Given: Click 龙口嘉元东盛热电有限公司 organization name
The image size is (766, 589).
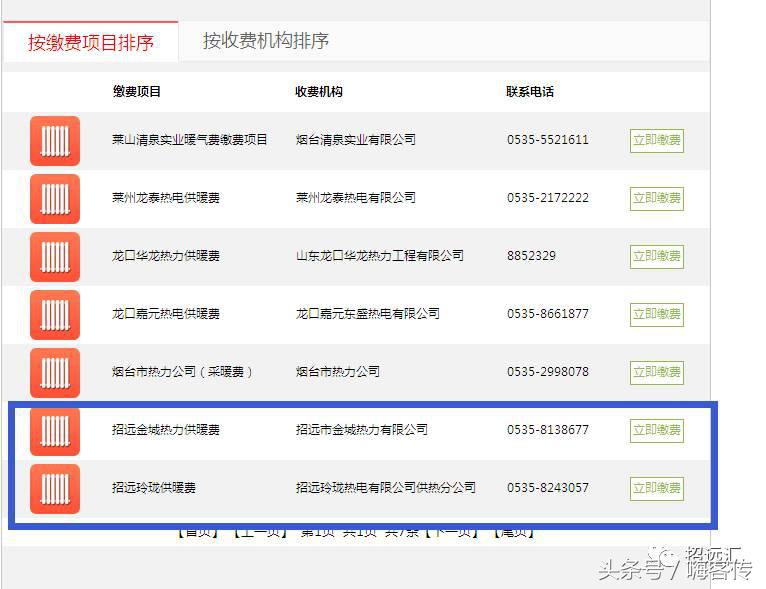Looking at the screenshot, I should [367, 314].
